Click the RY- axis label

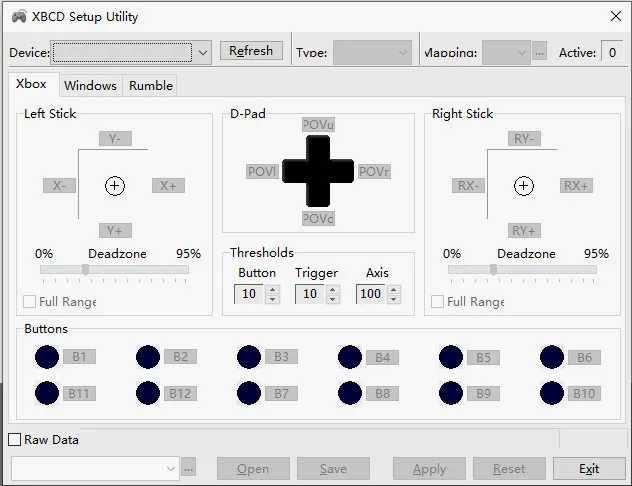tap(524, 139)
